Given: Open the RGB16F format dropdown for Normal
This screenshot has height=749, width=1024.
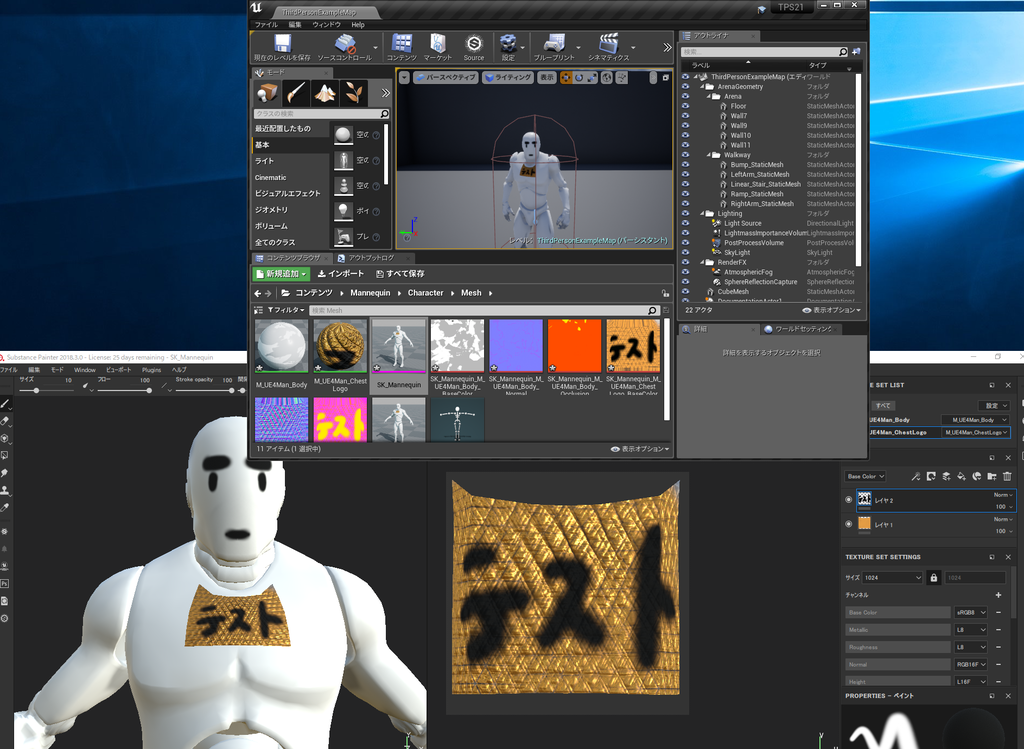Looking at the screenshot, I should (x=970, y=664).
